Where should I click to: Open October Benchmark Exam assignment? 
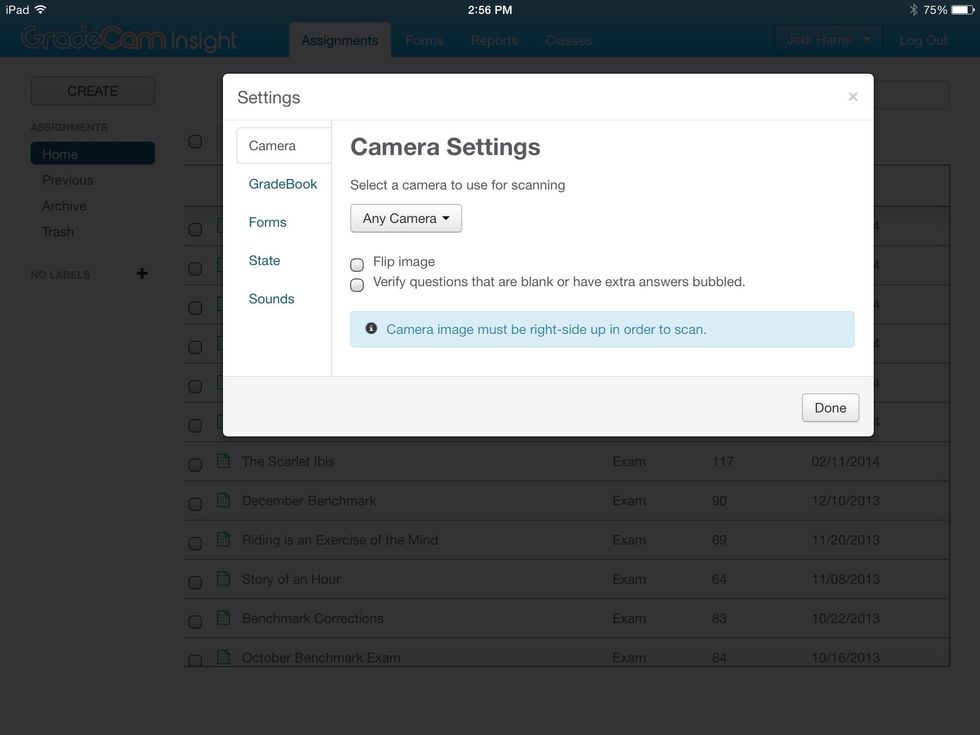[321, 658]
